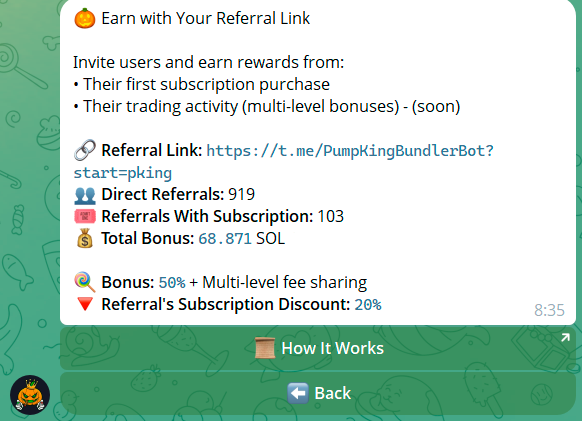Click the scroll icon on How It Works

[x=265, y=348]
